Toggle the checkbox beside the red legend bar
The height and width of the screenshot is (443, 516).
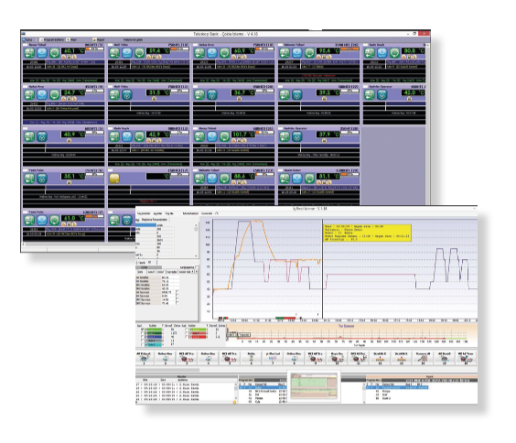187,337
